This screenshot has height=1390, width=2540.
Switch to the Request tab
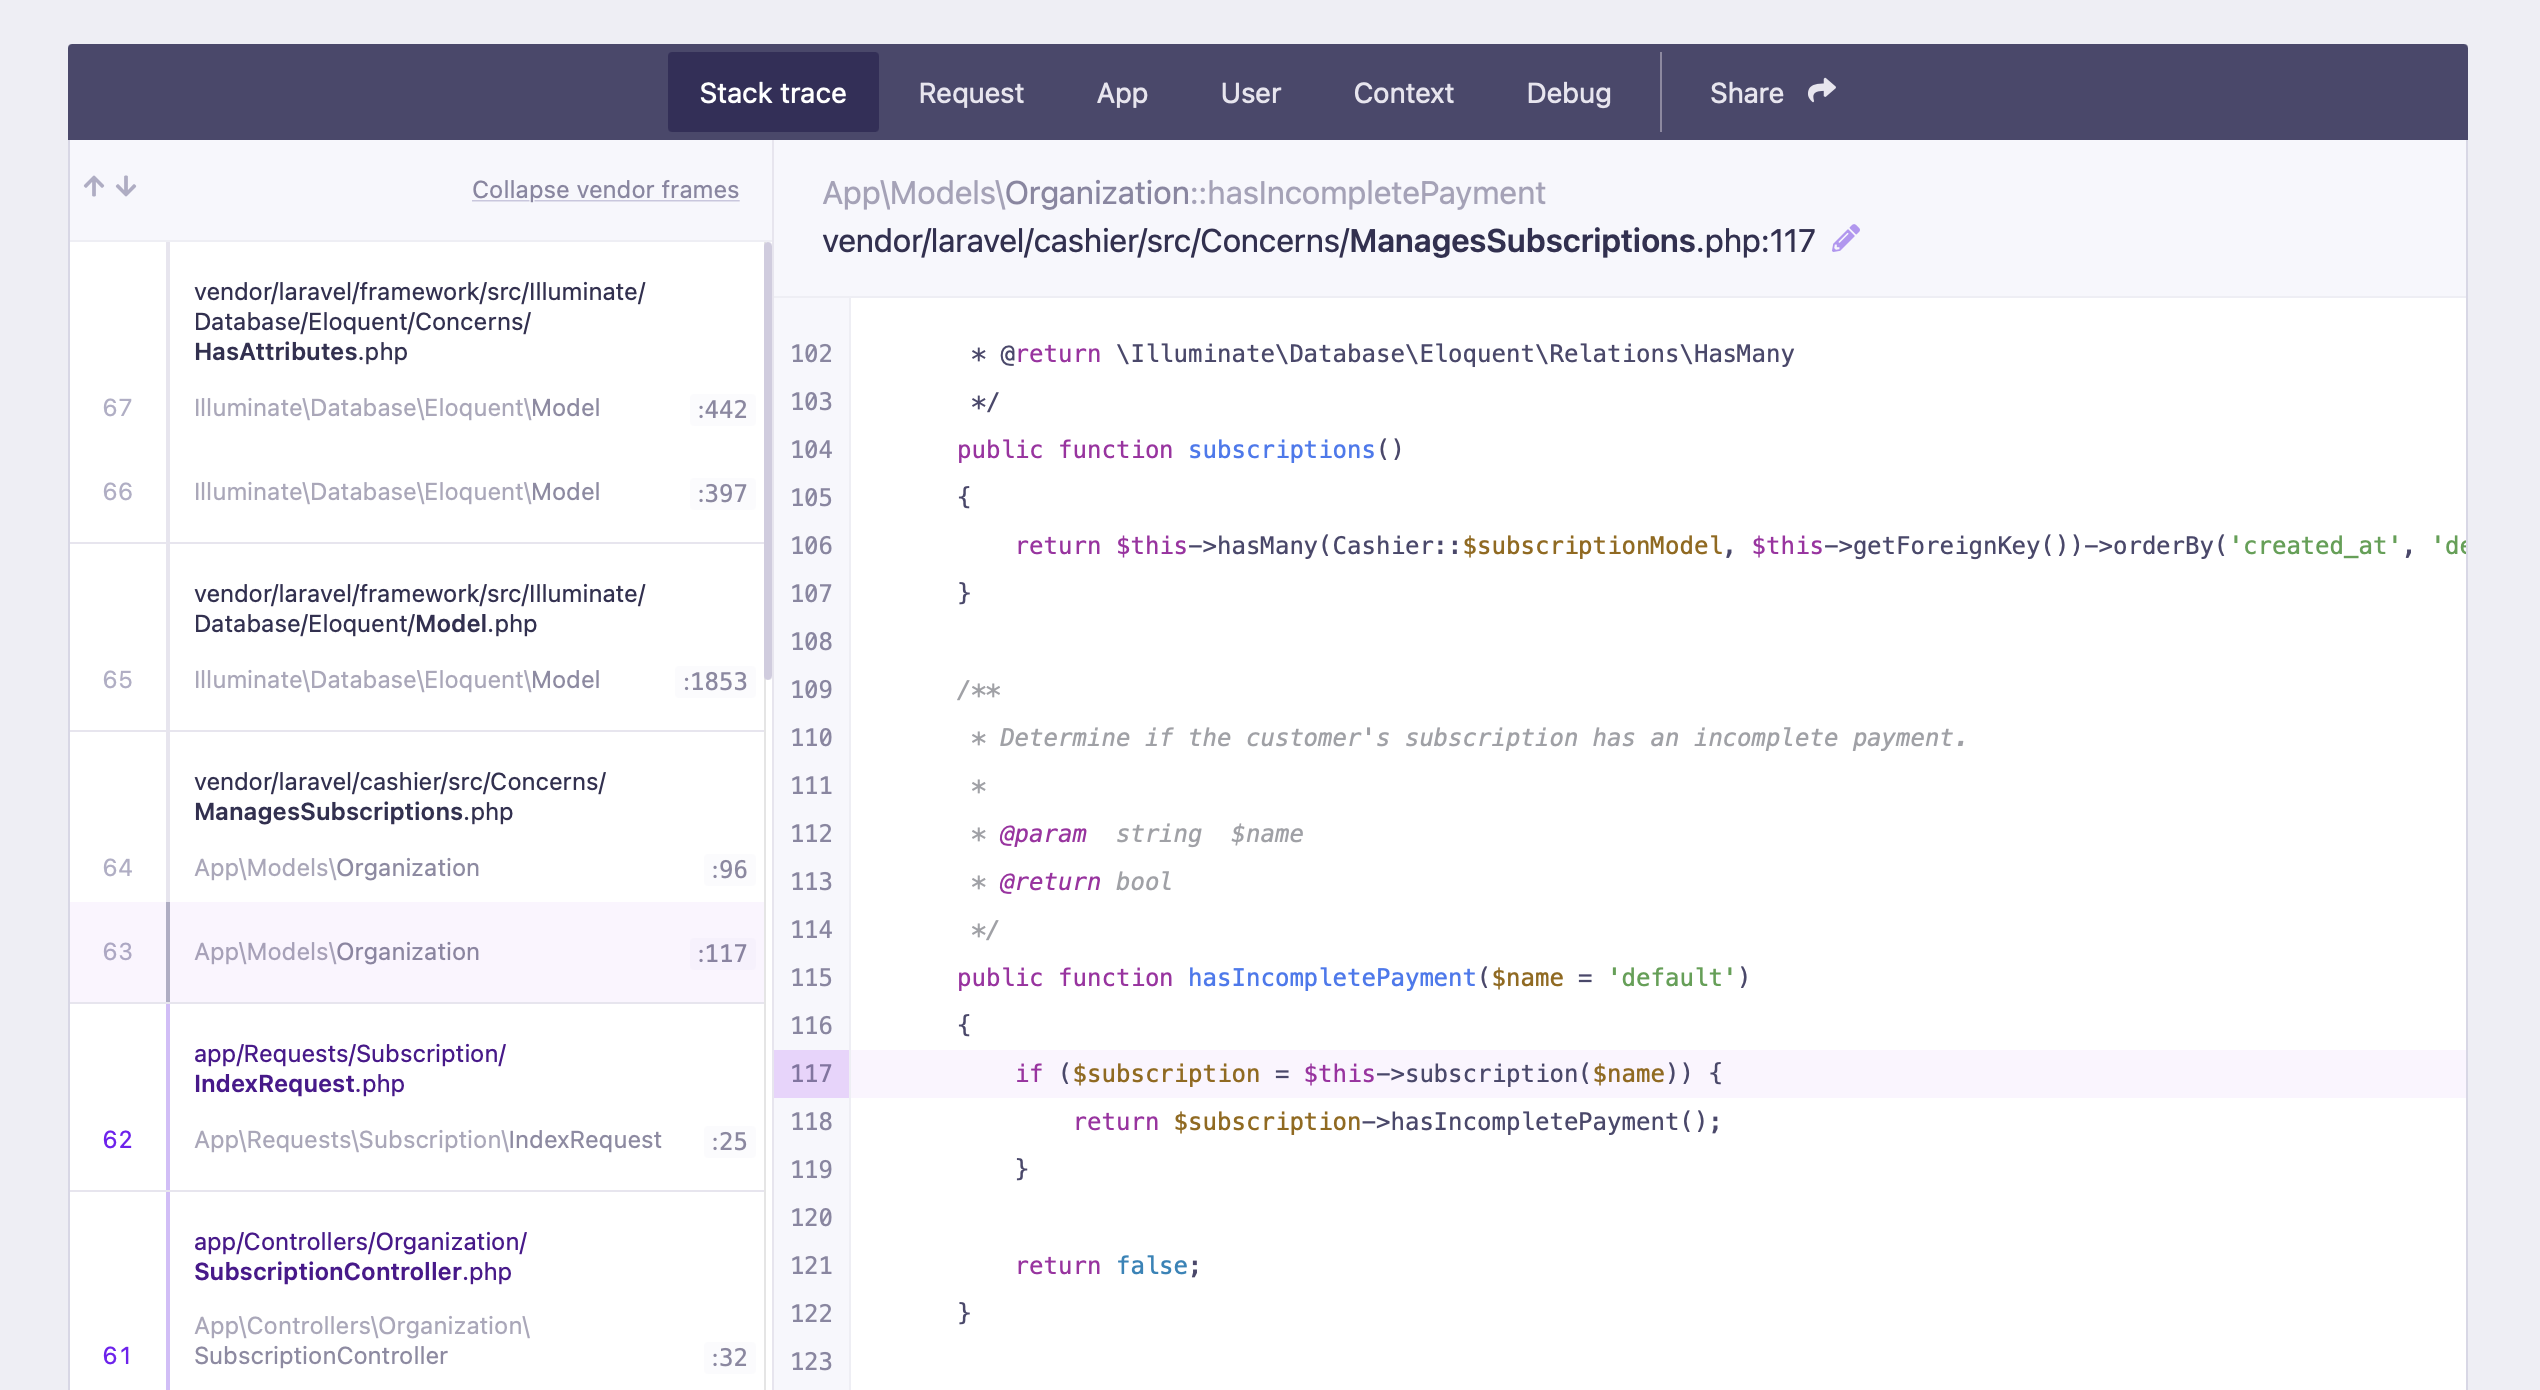(970, 92)
